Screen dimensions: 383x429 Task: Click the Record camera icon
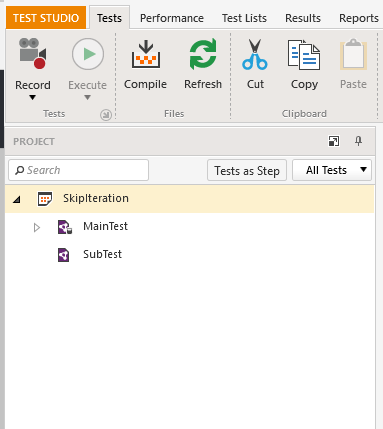(32, 53)
